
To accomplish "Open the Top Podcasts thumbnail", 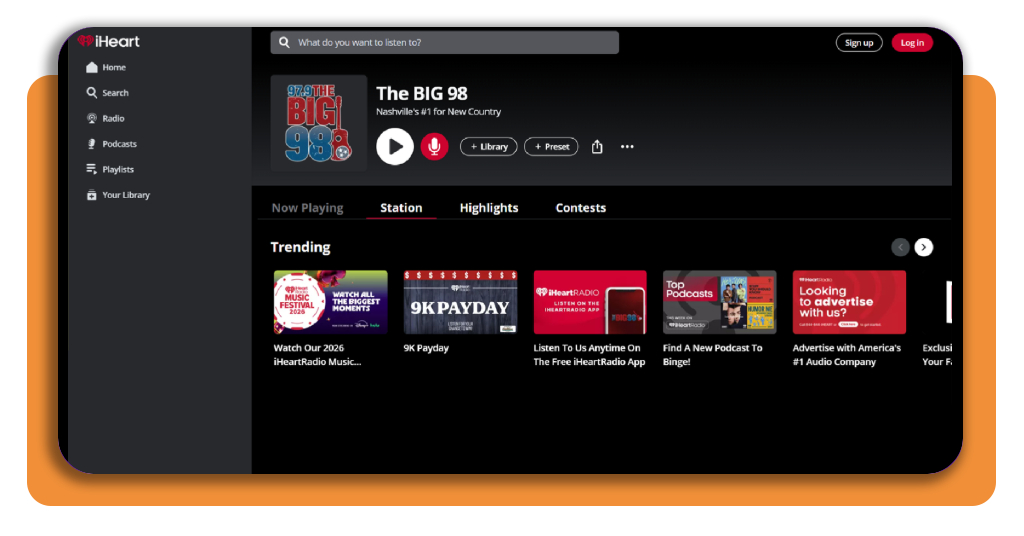I will [720, 302].
